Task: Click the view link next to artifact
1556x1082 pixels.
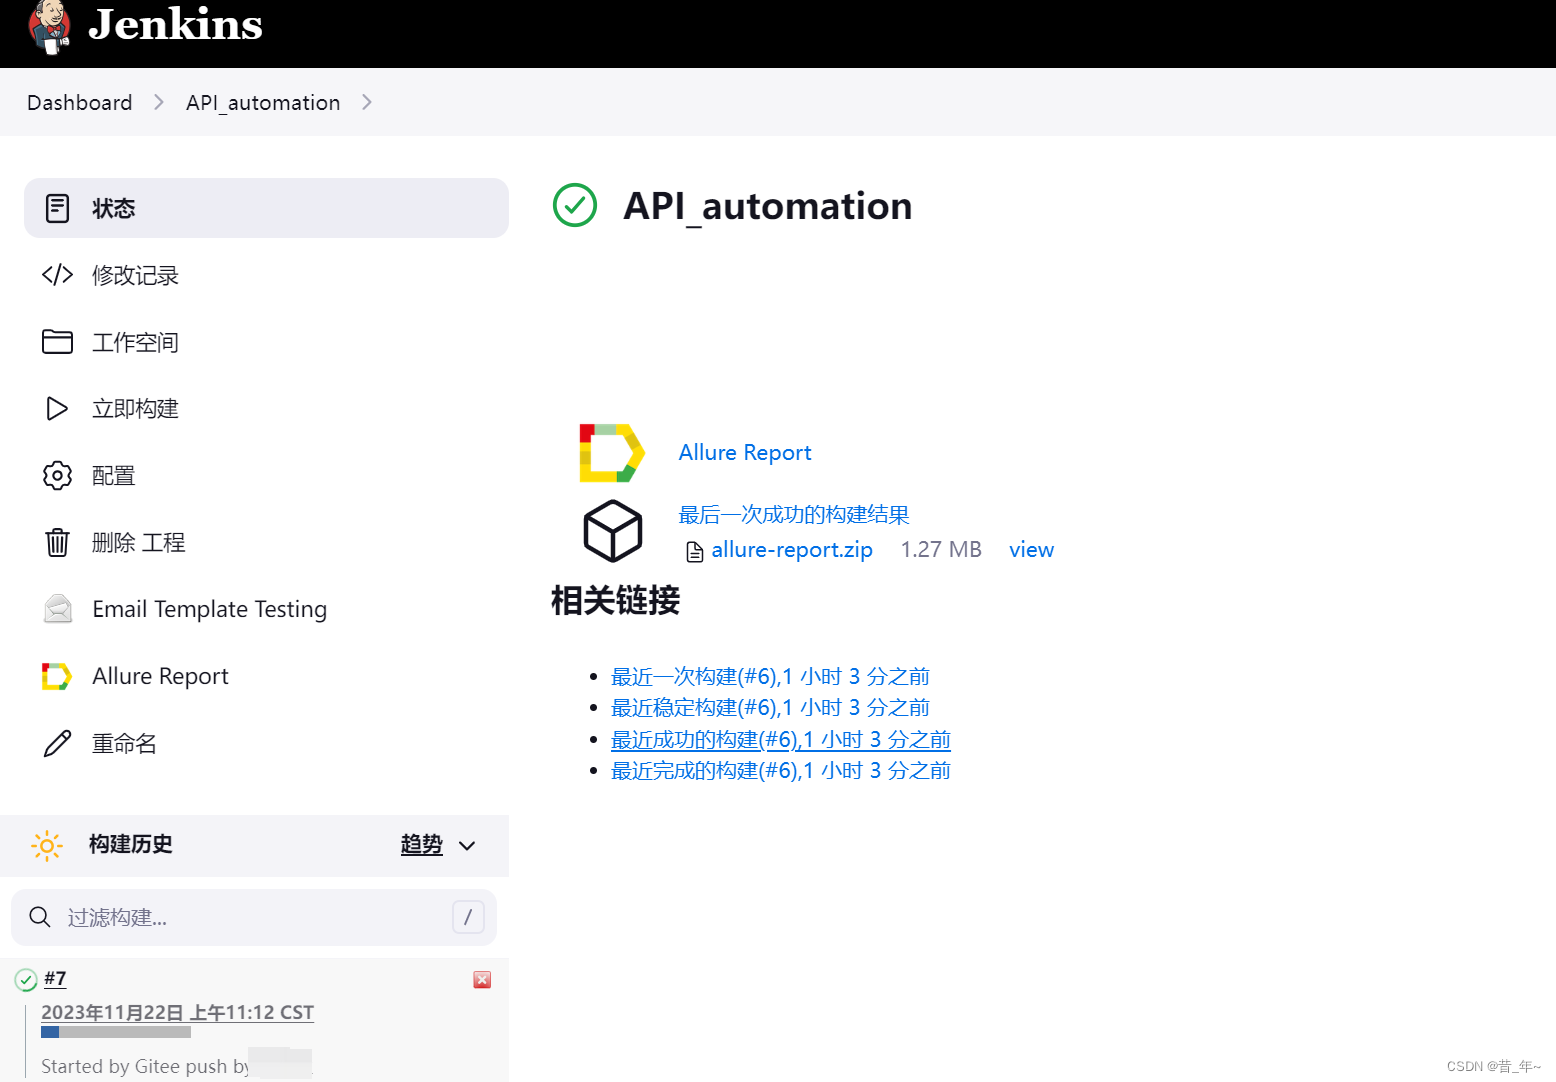Action: [1031, 549]
